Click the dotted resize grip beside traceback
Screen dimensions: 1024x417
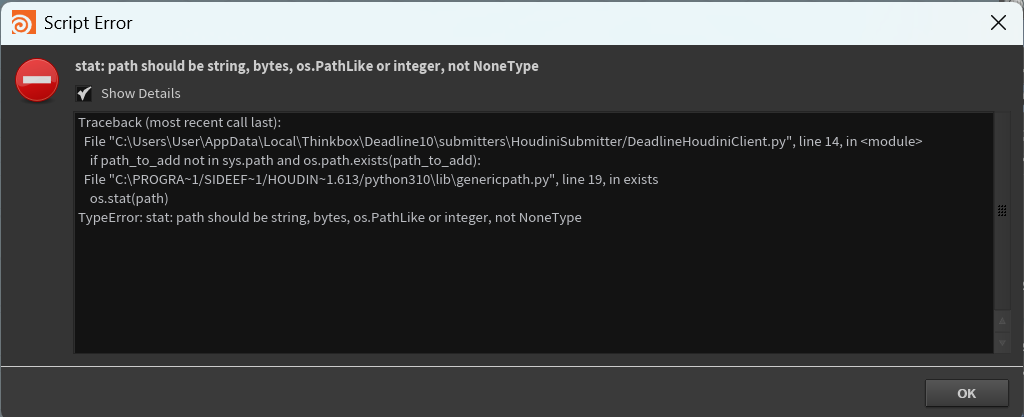click(1002, 210)
